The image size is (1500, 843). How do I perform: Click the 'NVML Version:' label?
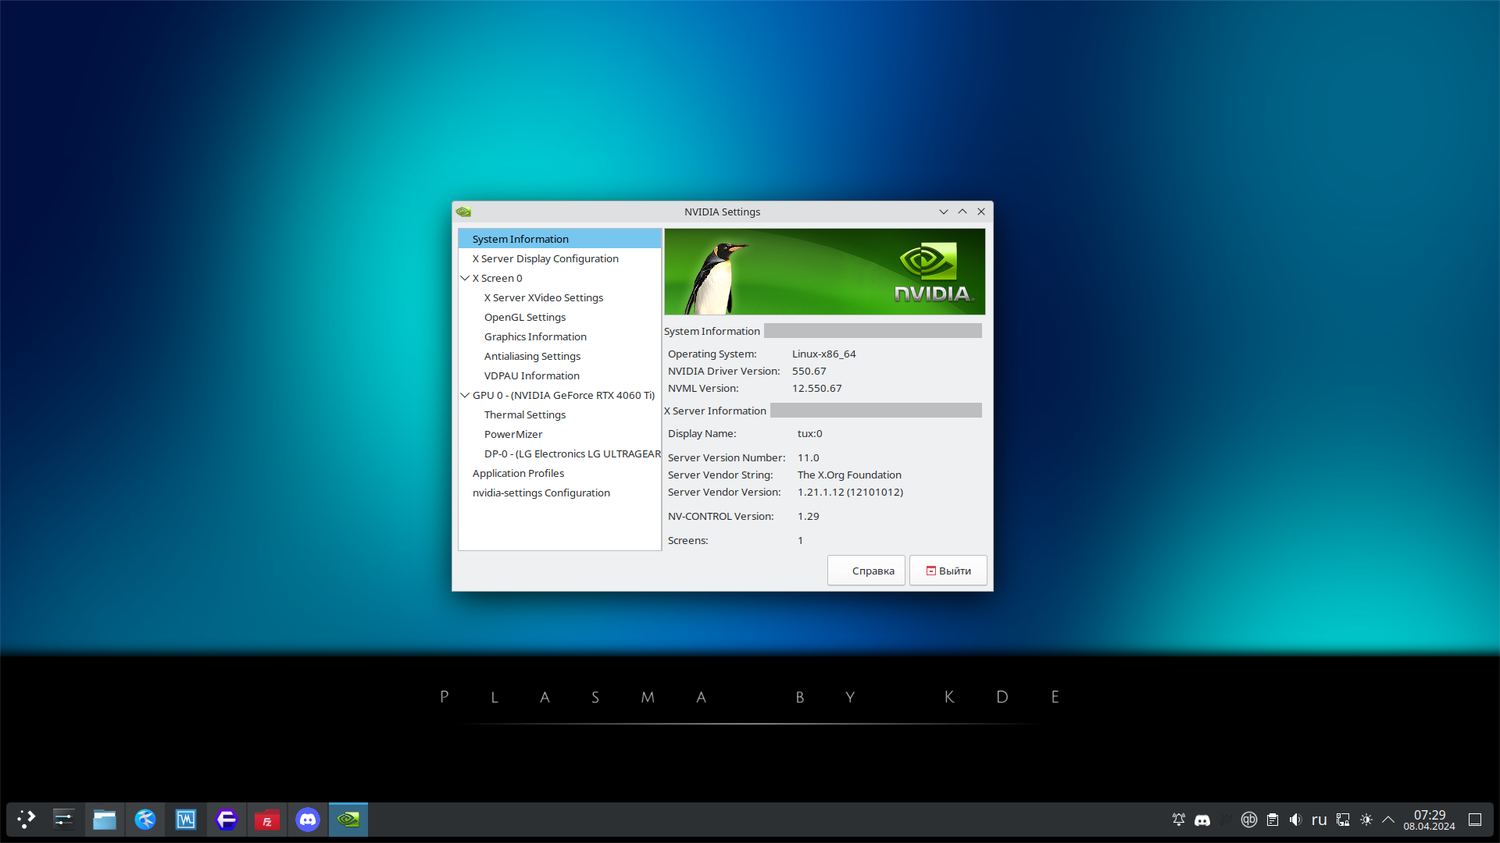click(703, 388)
